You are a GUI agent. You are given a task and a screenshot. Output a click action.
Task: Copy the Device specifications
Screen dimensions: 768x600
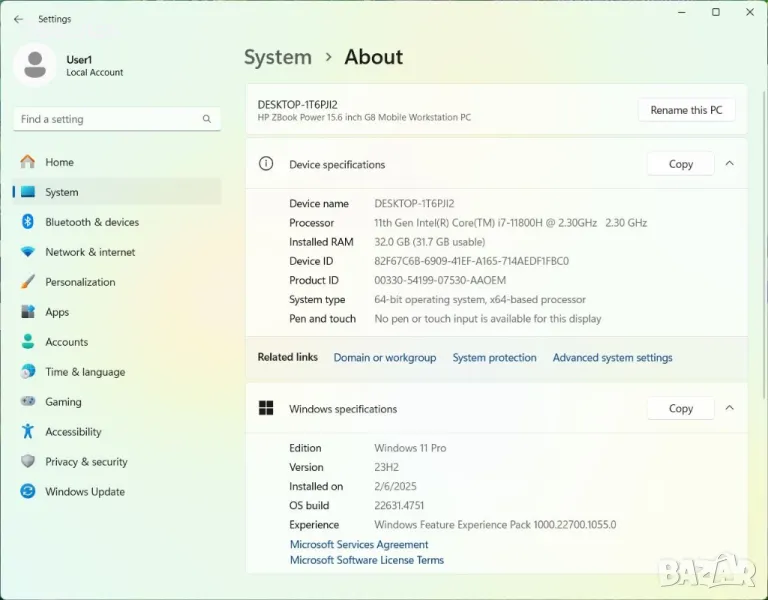[680, 164]
